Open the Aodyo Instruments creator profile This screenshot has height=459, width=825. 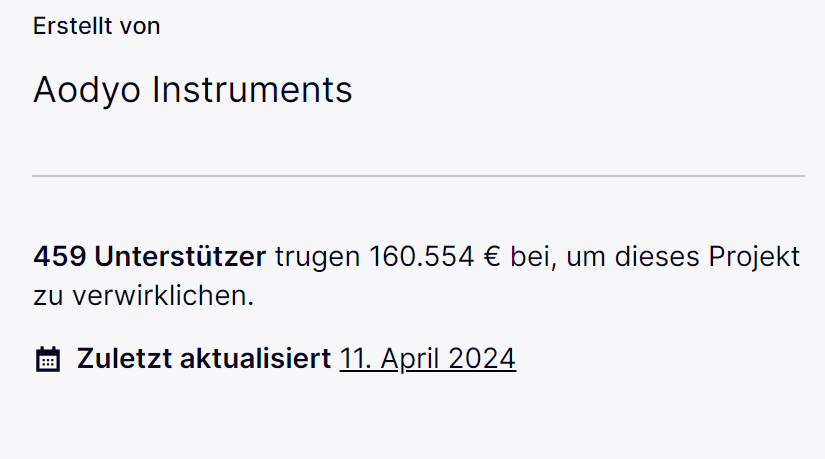click(193, 90)
